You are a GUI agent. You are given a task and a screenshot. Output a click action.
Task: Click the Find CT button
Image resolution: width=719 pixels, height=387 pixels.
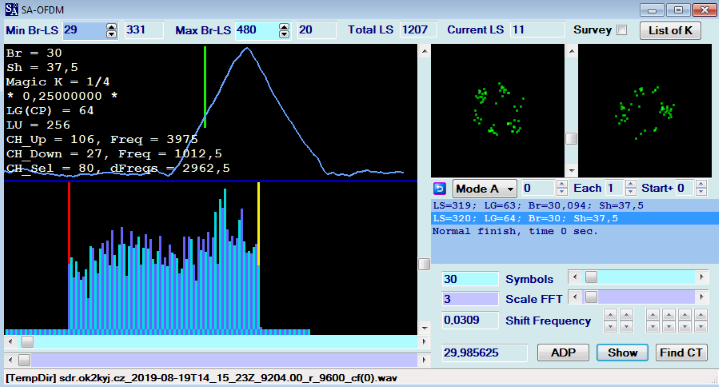tap(681, 353)
